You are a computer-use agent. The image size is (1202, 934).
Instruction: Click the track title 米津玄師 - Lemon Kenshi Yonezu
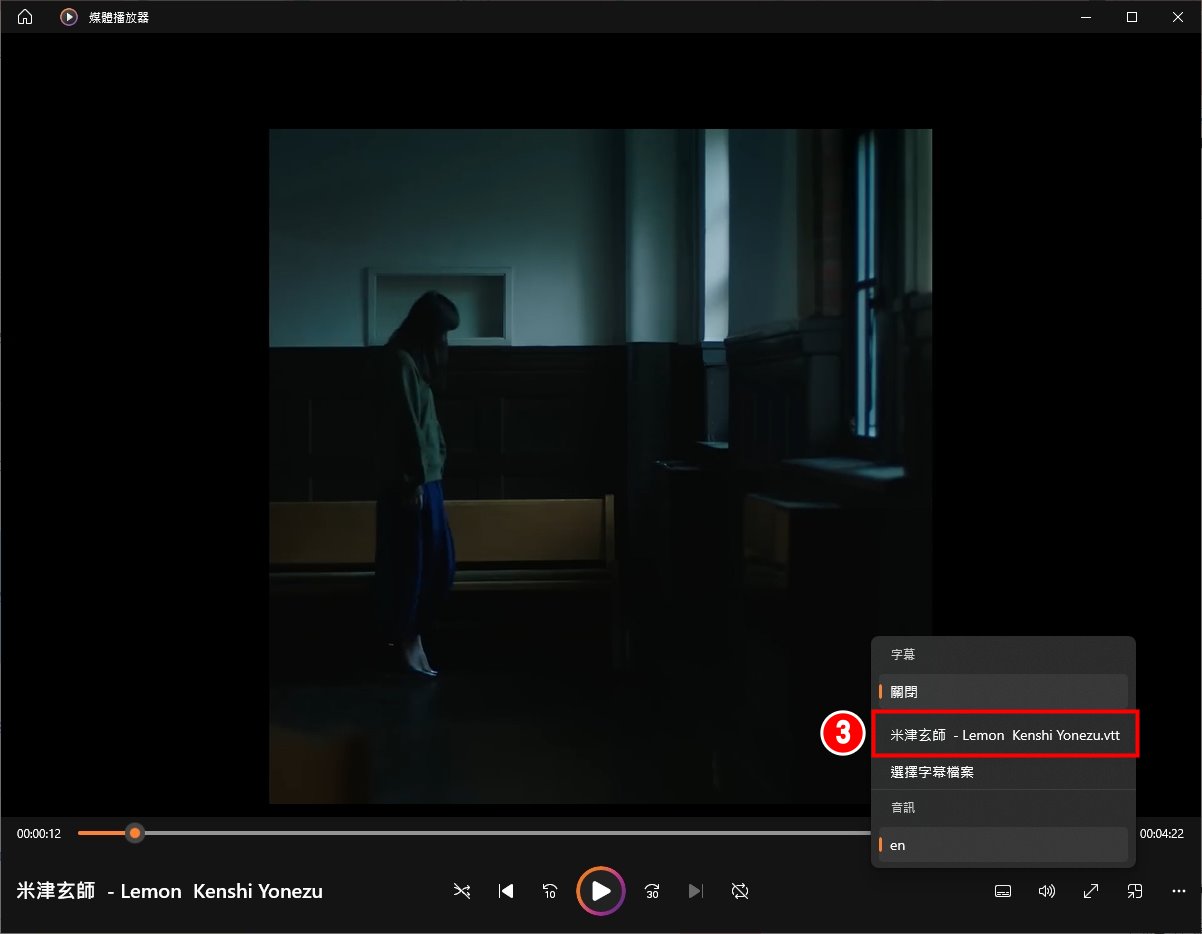(x=170, y=891)
